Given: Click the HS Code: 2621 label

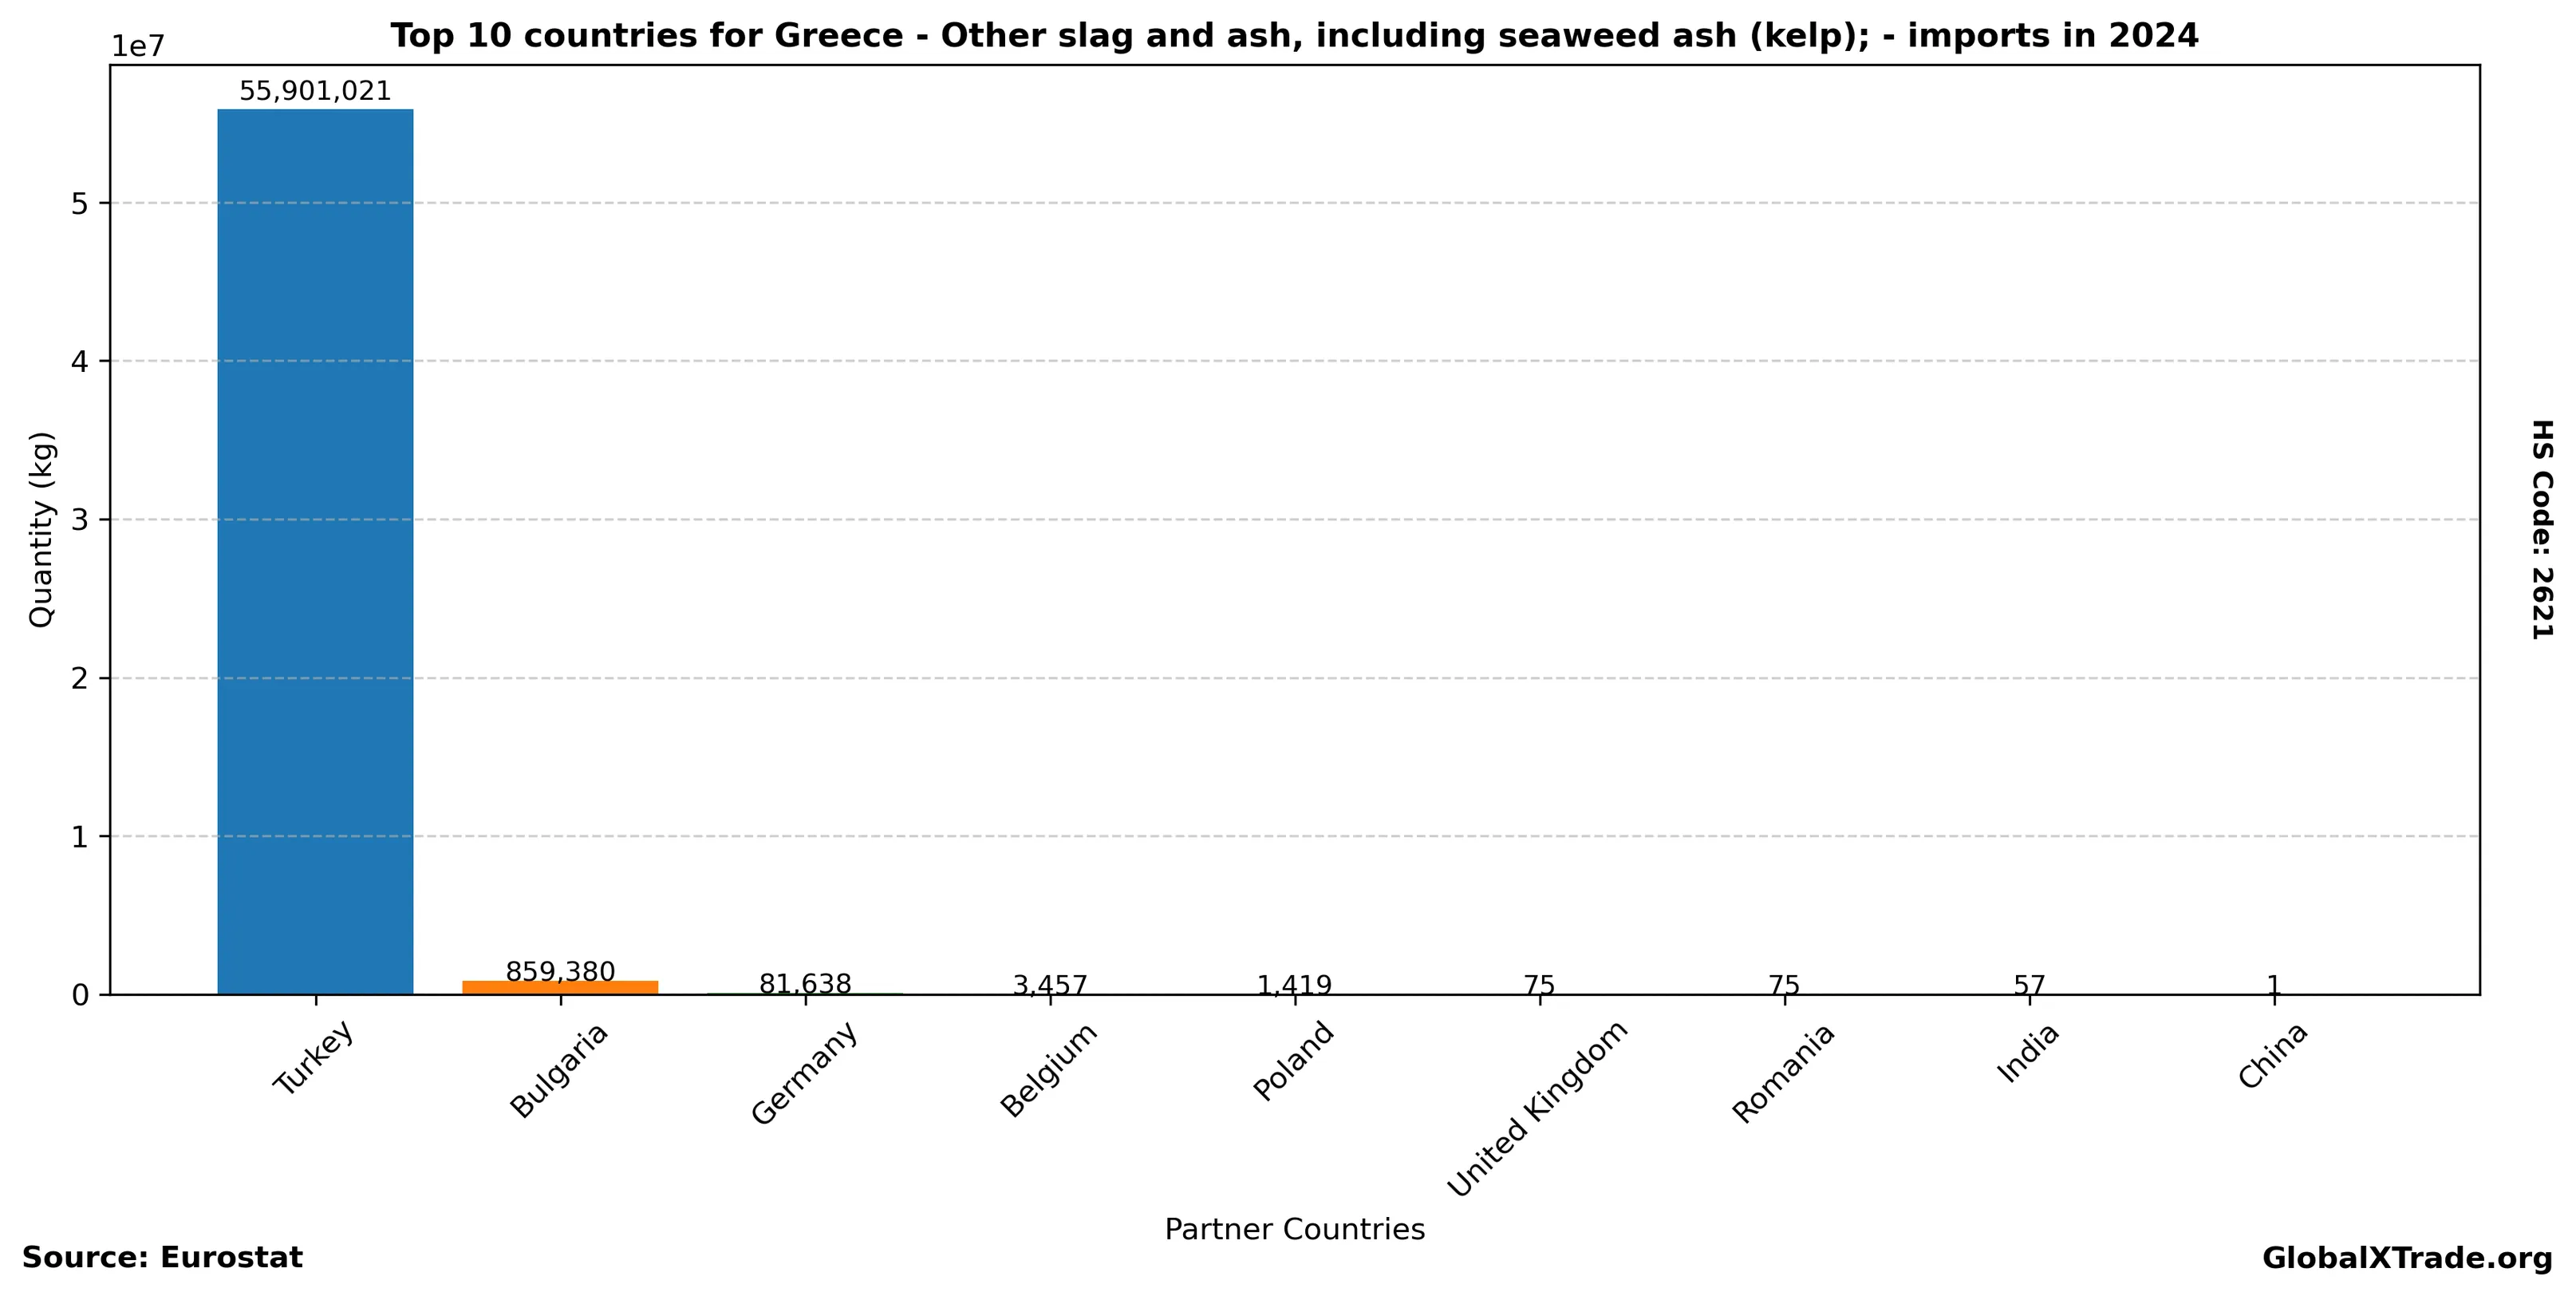Looking at the screenshot, I should pyautogui.click(x=2542, y=529).
